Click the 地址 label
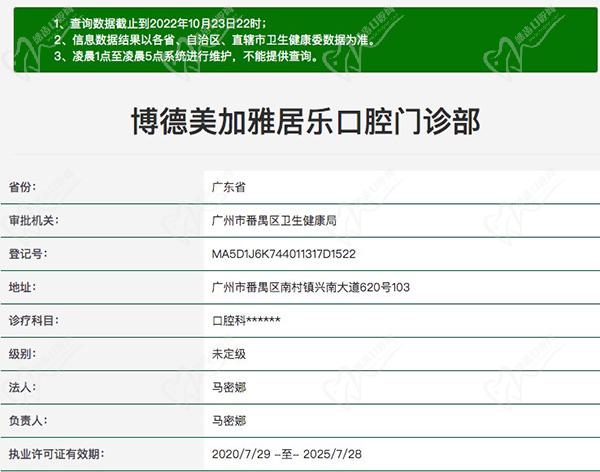This screenshot has width=600, height=472. 22,287
